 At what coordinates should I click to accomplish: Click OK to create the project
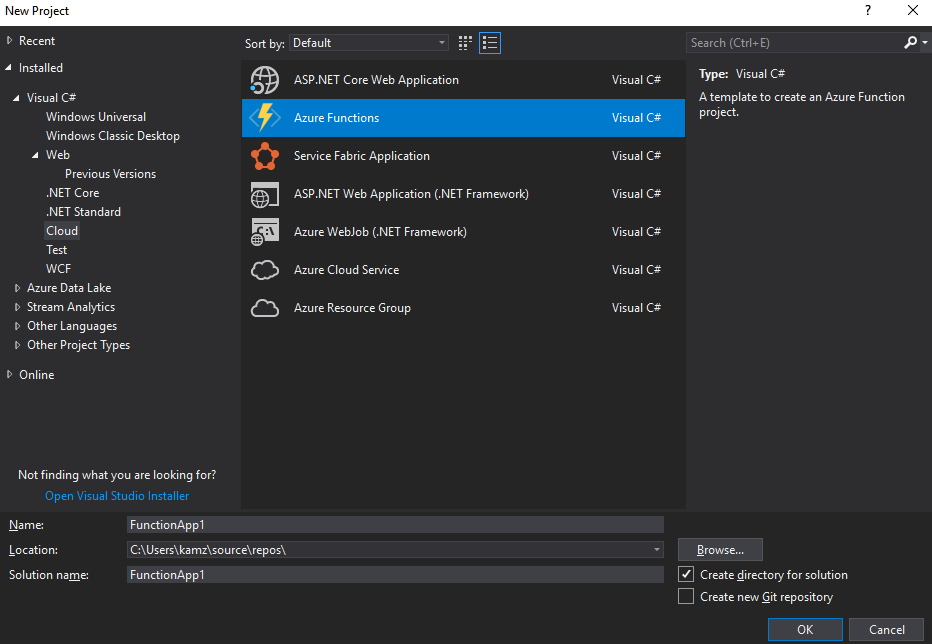pyautogui.click(x=805, y=629)
